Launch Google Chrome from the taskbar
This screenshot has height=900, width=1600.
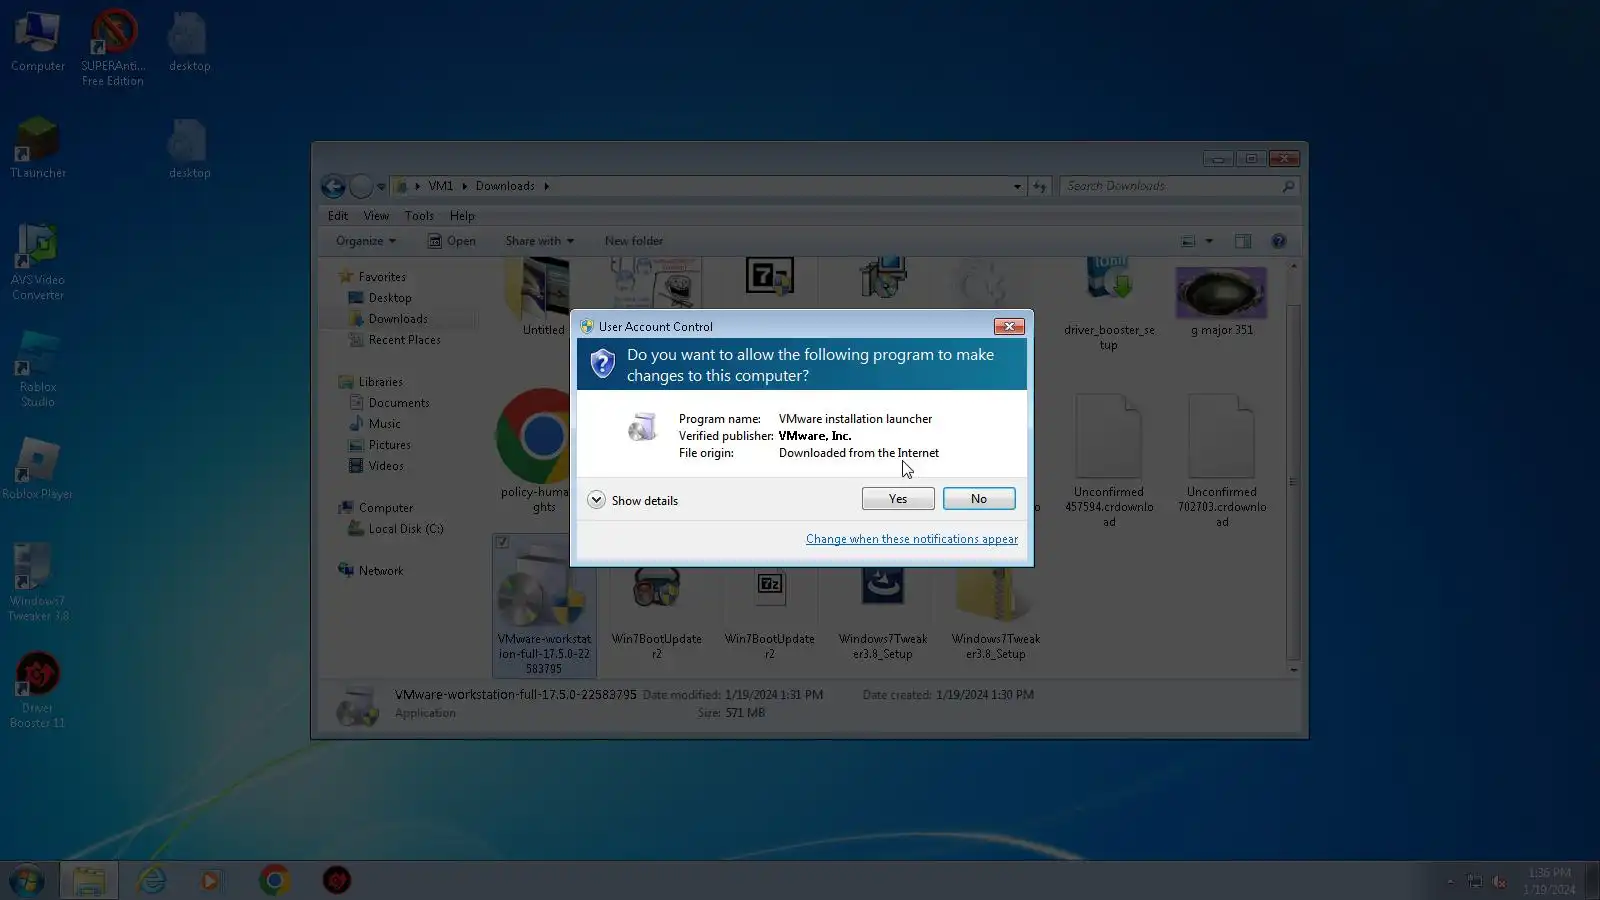click(x=274, y=881)
